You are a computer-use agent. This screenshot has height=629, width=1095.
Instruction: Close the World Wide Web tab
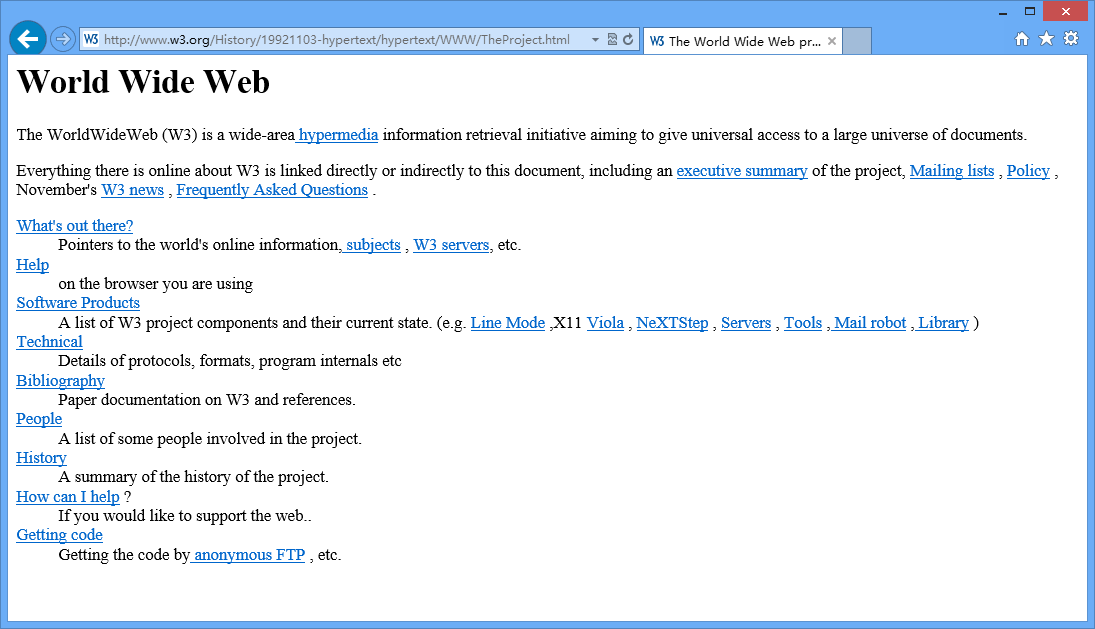pos(832,41)
